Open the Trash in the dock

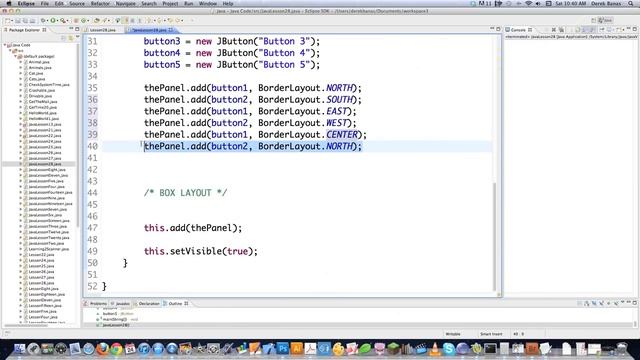pyautogui.click(x=622, y=349)
